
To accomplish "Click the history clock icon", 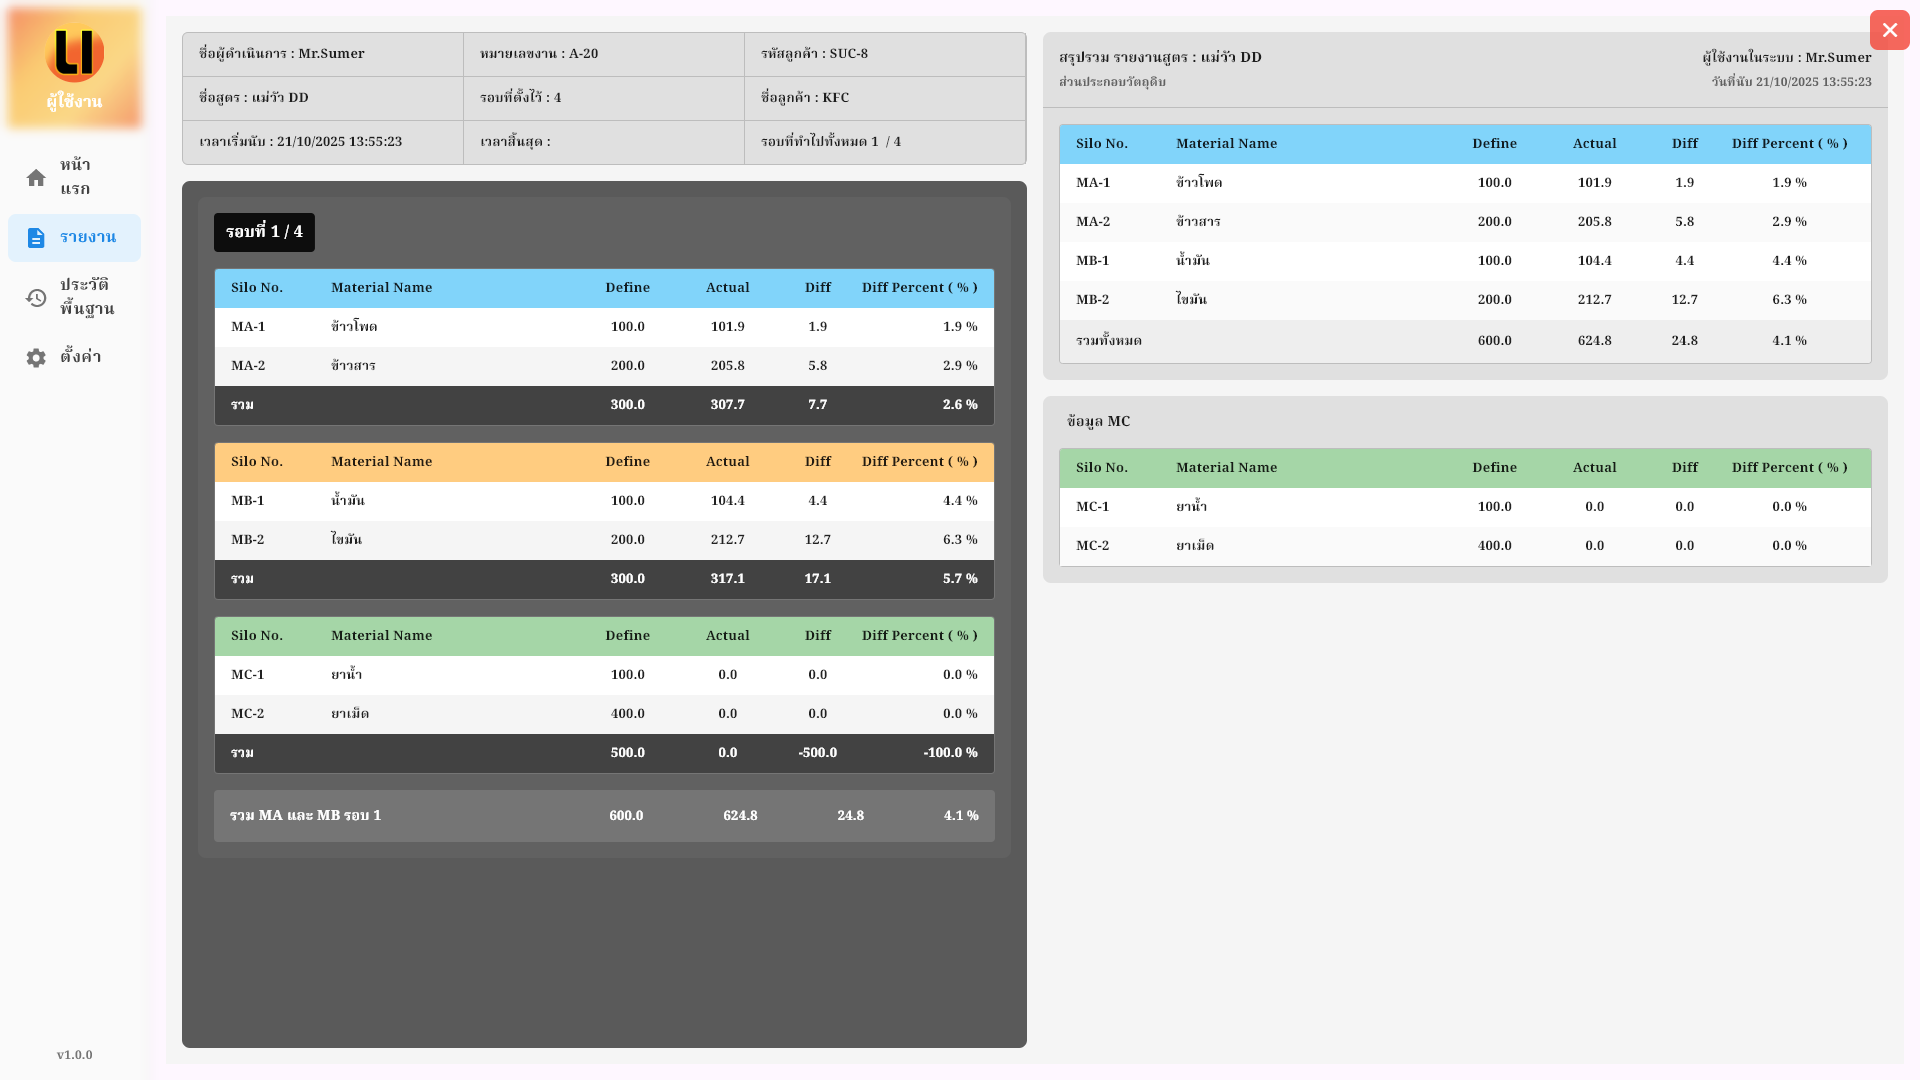I will pyautogui.click(x=36, y=298).
